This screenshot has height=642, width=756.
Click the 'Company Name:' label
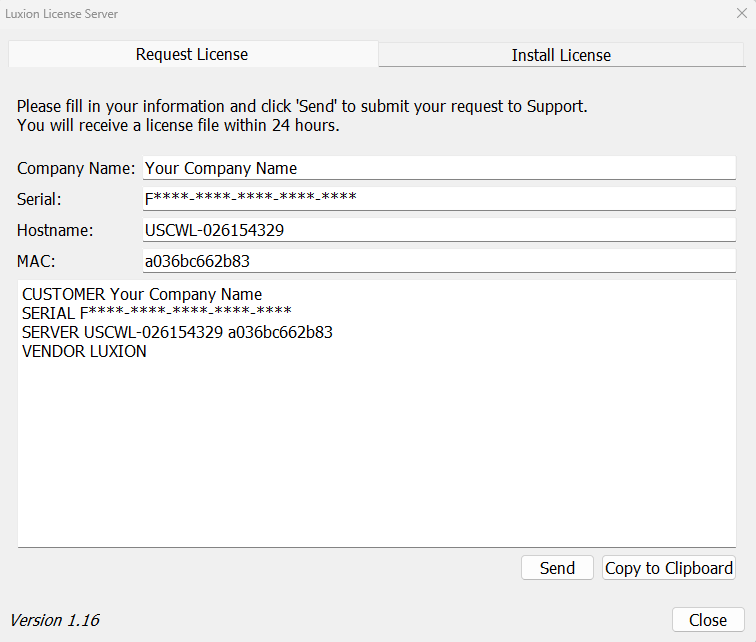[76, 168]
